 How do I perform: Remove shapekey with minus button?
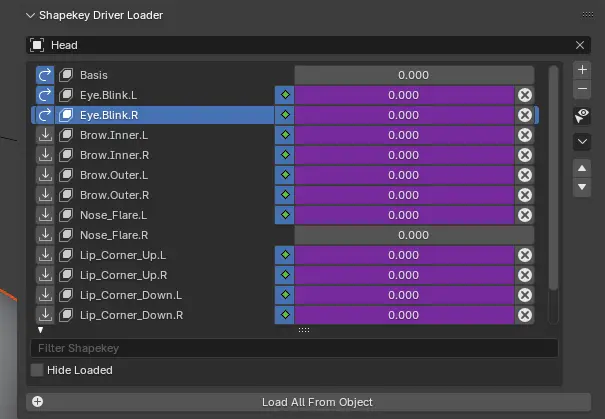coord(582,89)
